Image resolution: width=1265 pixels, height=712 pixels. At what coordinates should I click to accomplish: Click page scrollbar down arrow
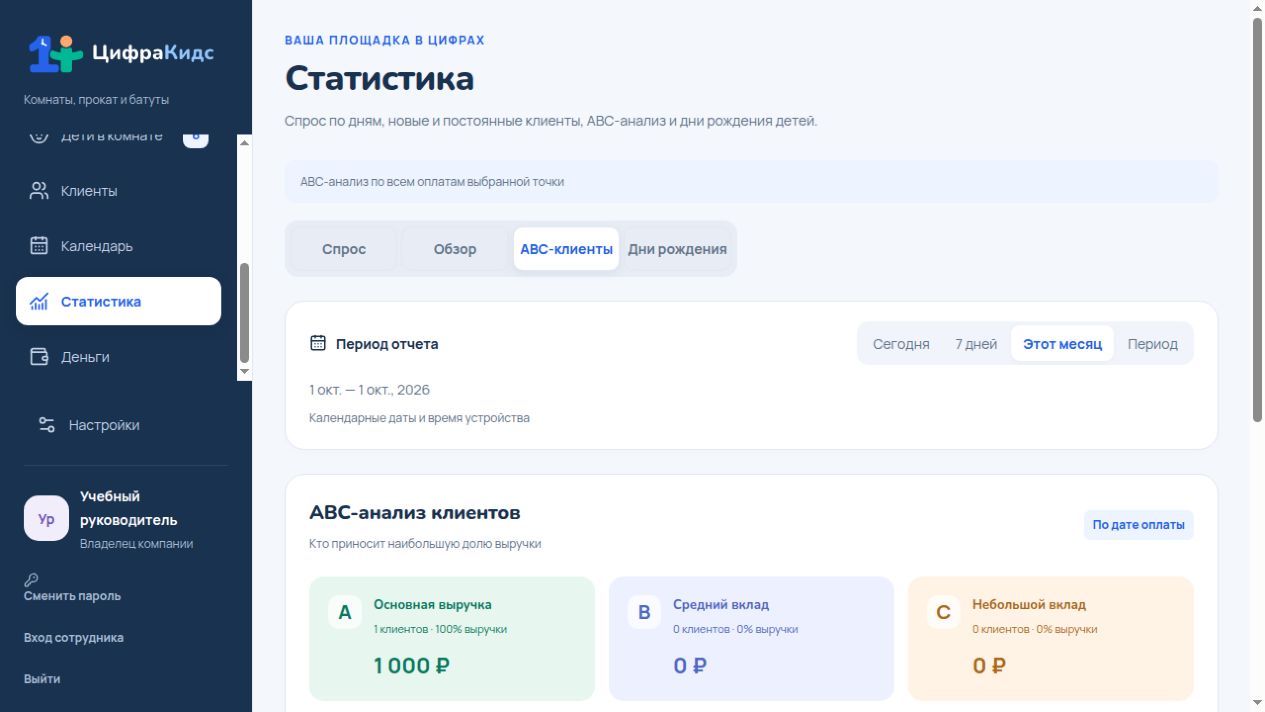click(x=1257, y=704)
